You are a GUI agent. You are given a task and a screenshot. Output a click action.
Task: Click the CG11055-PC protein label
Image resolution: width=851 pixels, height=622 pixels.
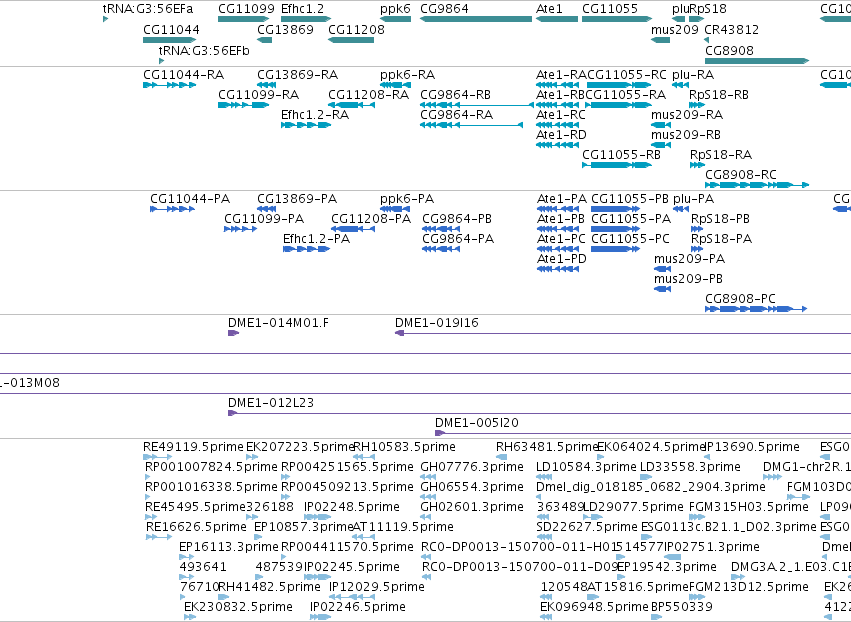pos(630,239)
